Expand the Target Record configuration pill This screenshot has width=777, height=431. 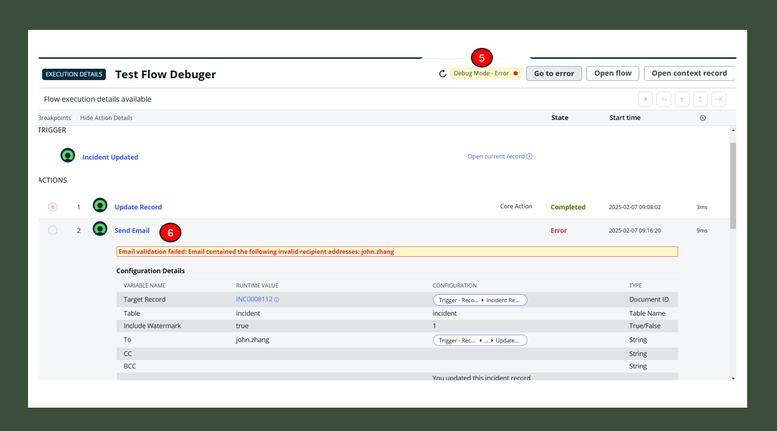479,300
